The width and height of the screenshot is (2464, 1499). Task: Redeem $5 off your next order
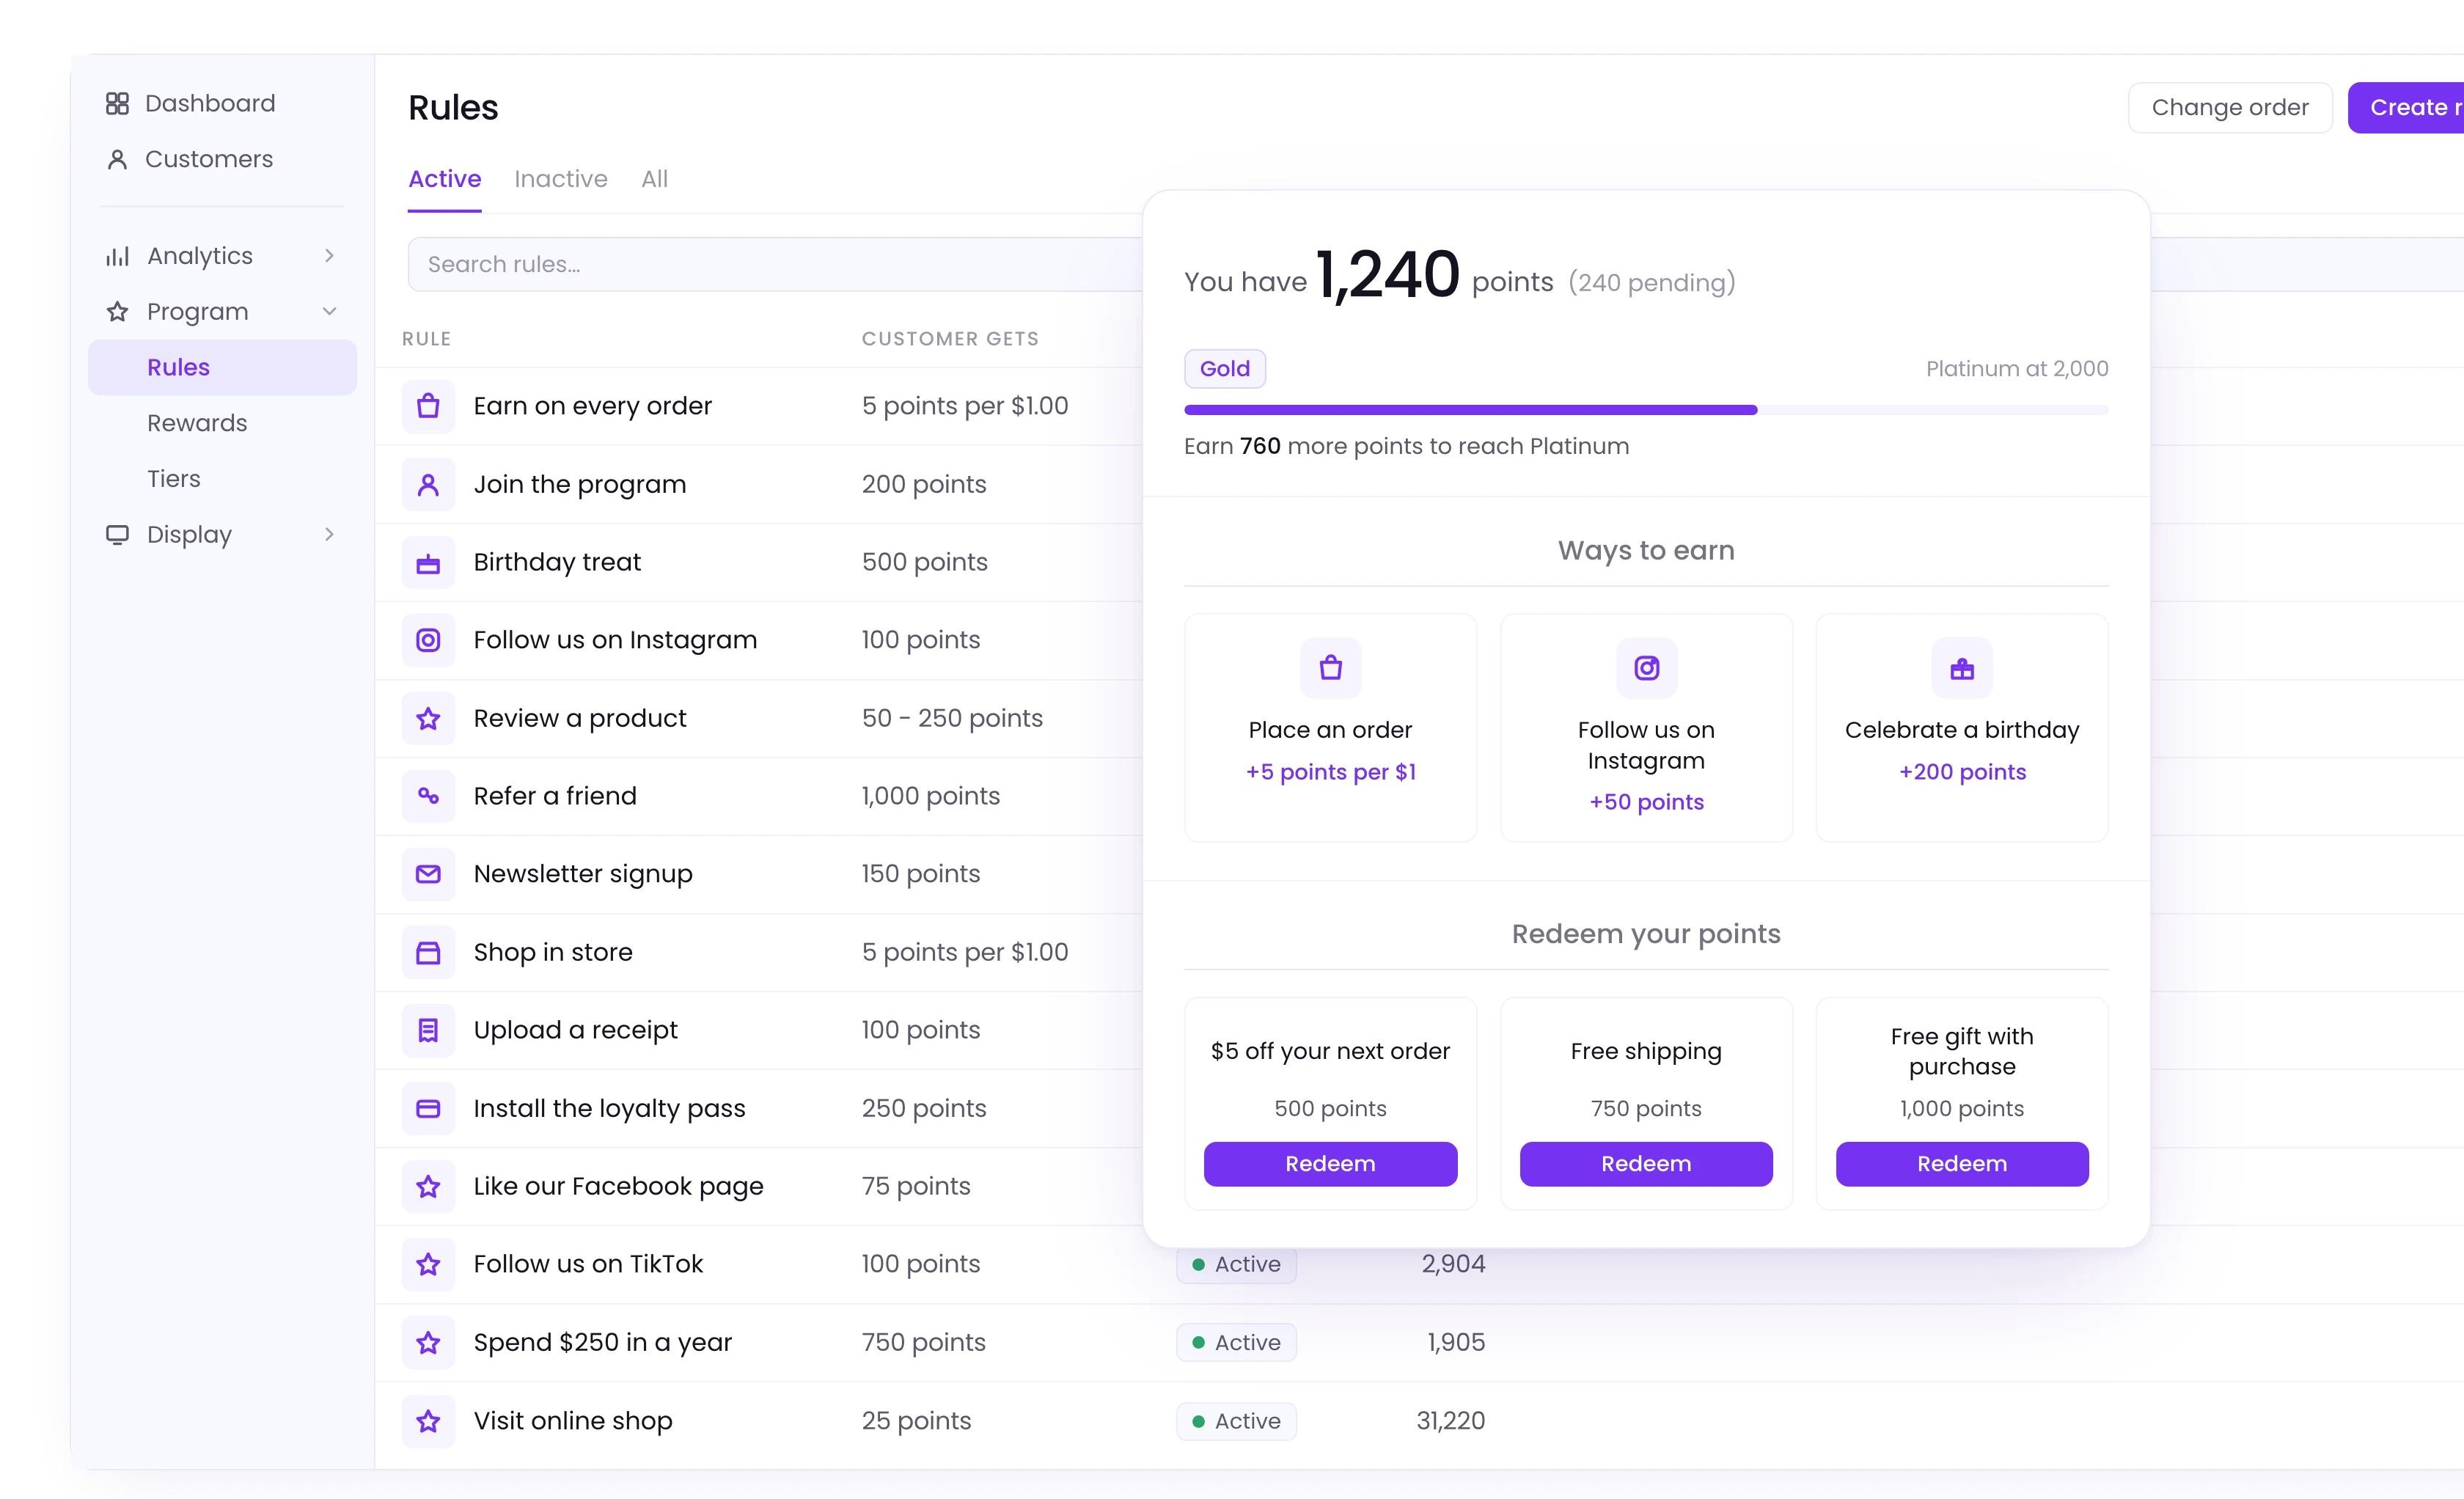pyautogui.click(x=1330, y=1164)
